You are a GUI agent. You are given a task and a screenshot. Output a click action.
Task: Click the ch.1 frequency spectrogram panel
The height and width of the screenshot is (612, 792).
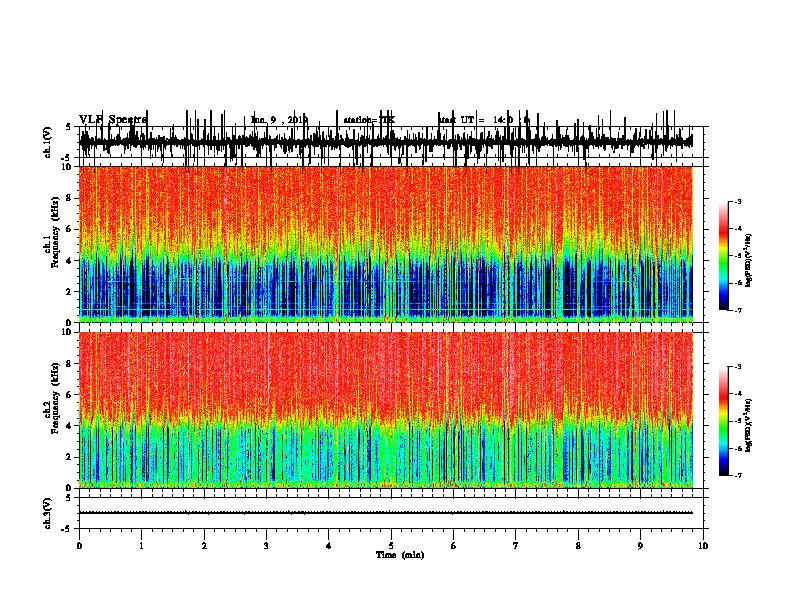pyautogui.click(x=386, y=244)
